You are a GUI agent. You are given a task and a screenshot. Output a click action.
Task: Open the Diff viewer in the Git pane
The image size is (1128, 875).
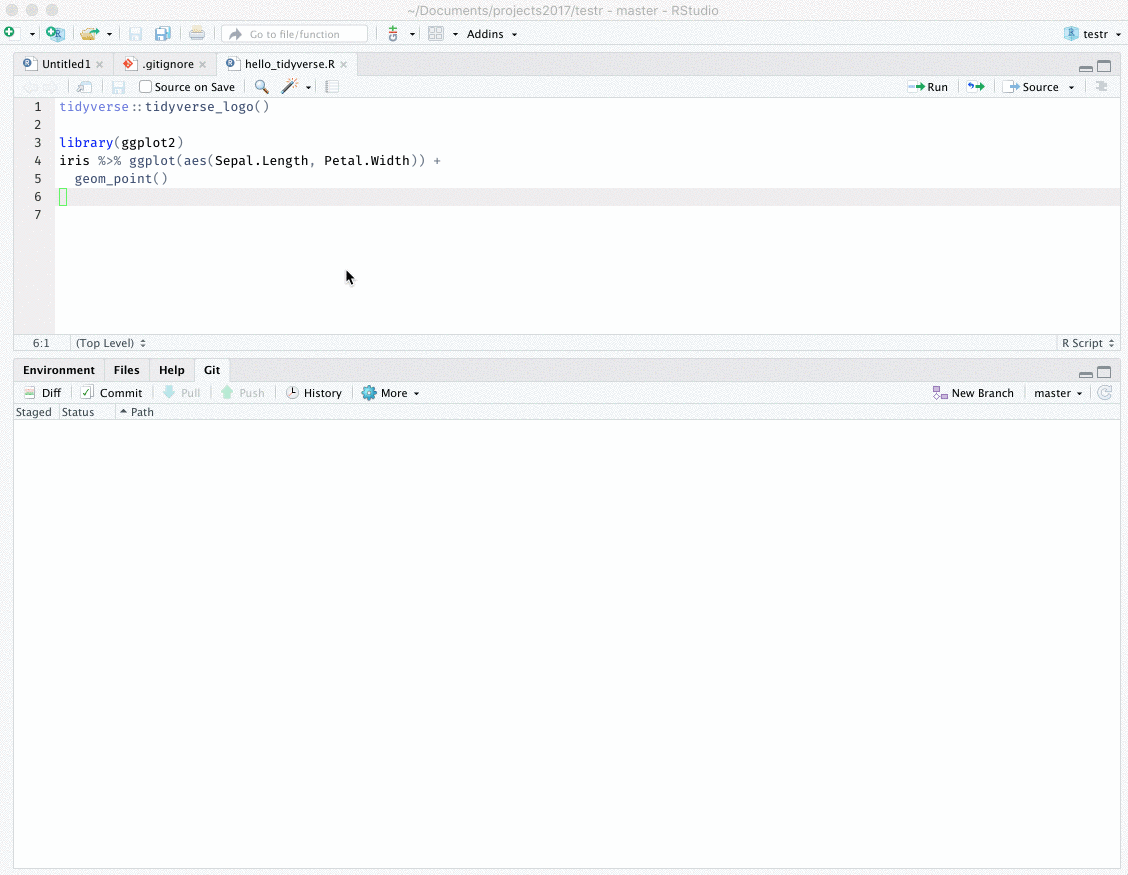point(42,392)
